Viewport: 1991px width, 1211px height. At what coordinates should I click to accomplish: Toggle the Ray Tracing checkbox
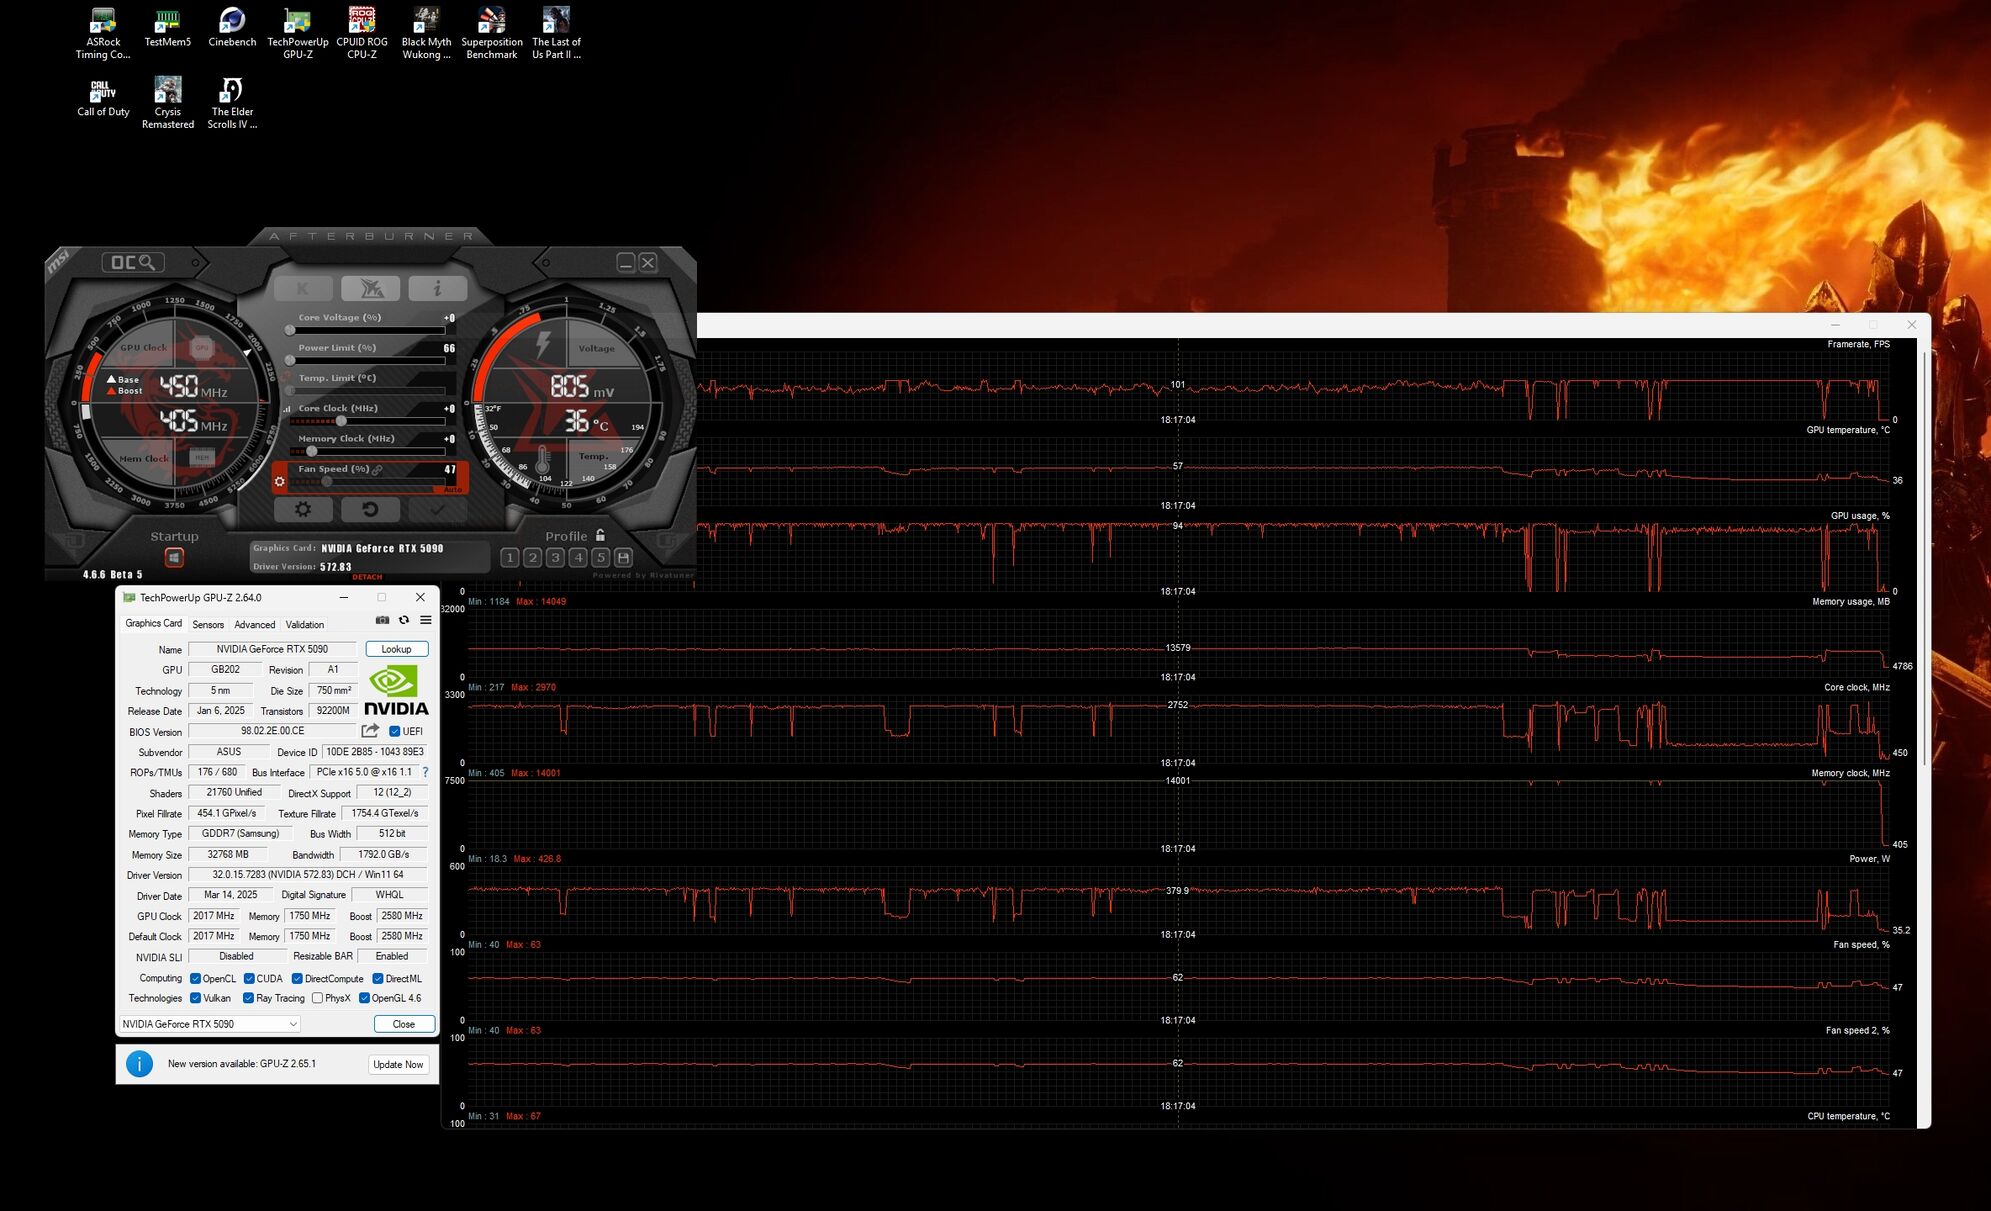pyautogui.click(x=248, y=997)
